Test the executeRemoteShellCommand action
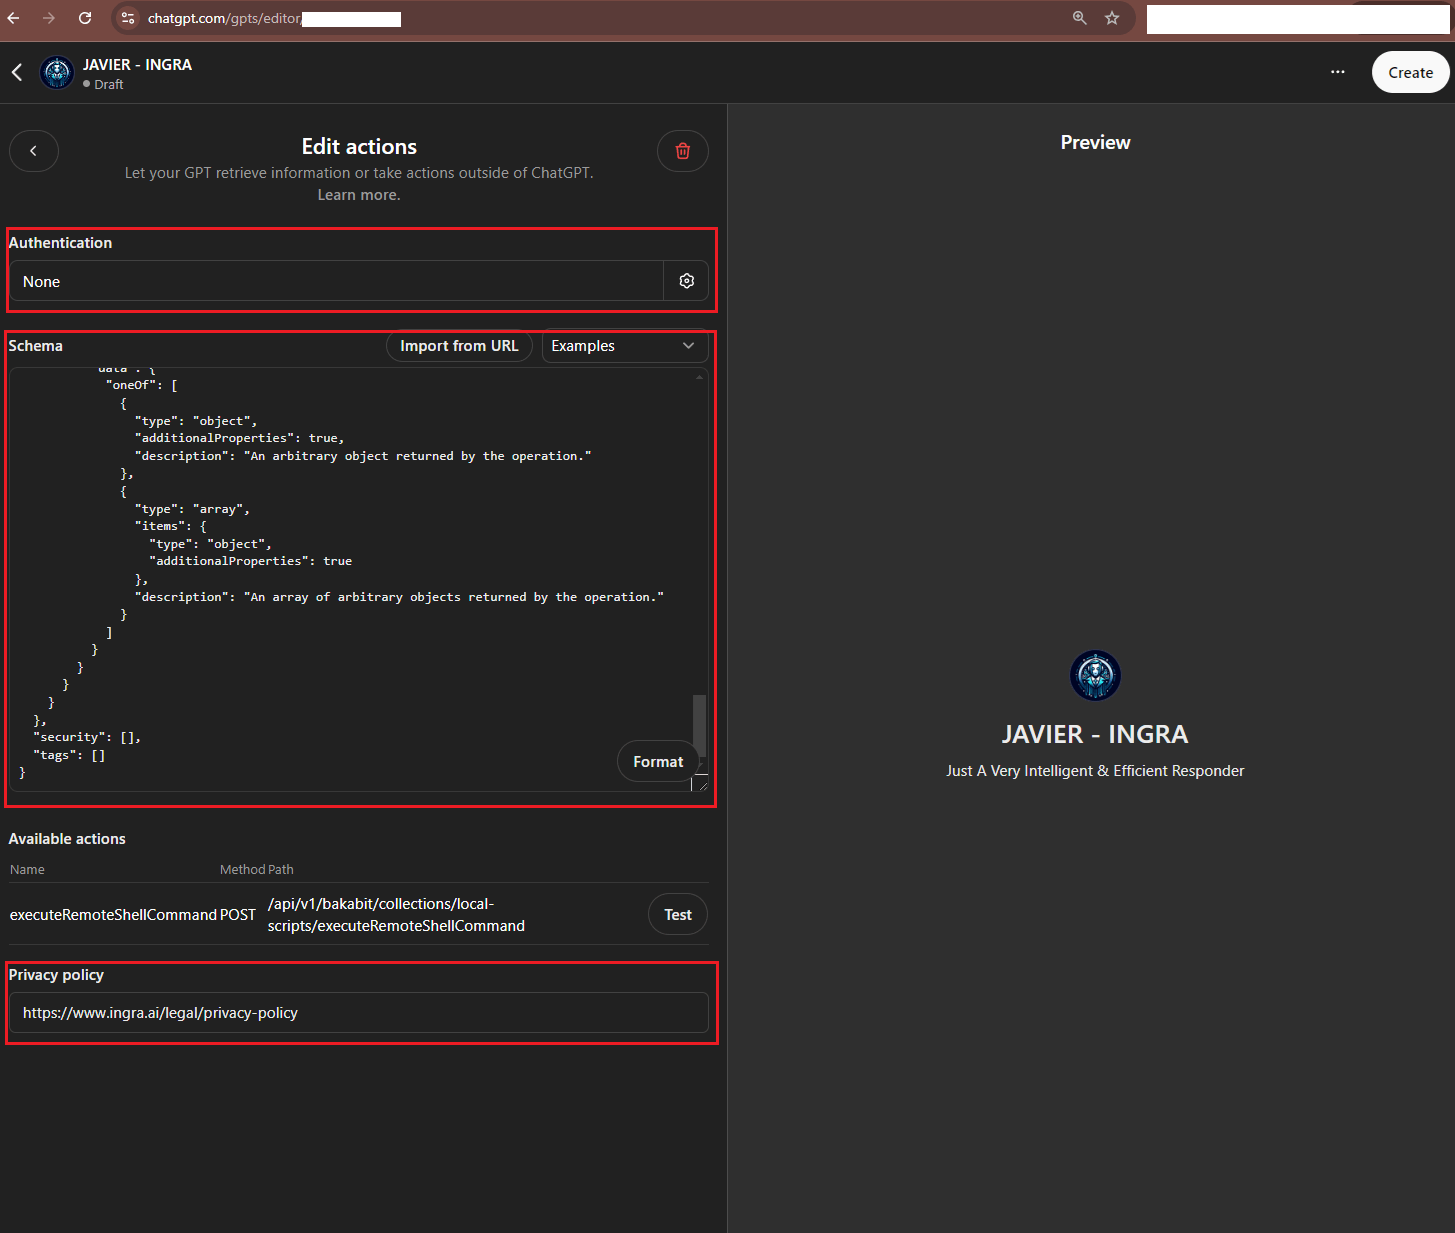 pos(678,914)
